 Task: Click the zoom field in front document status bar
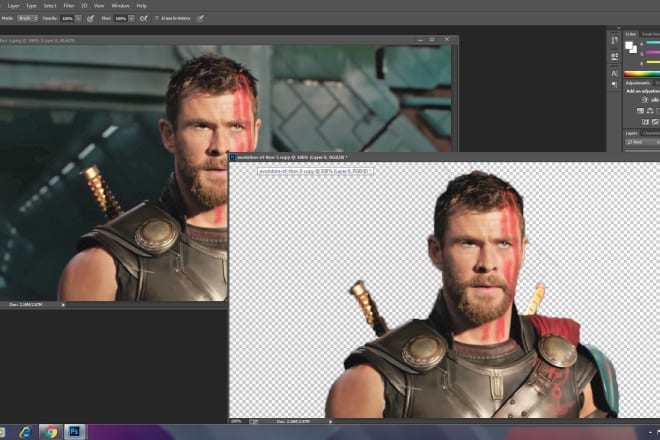tap(237, 421)
